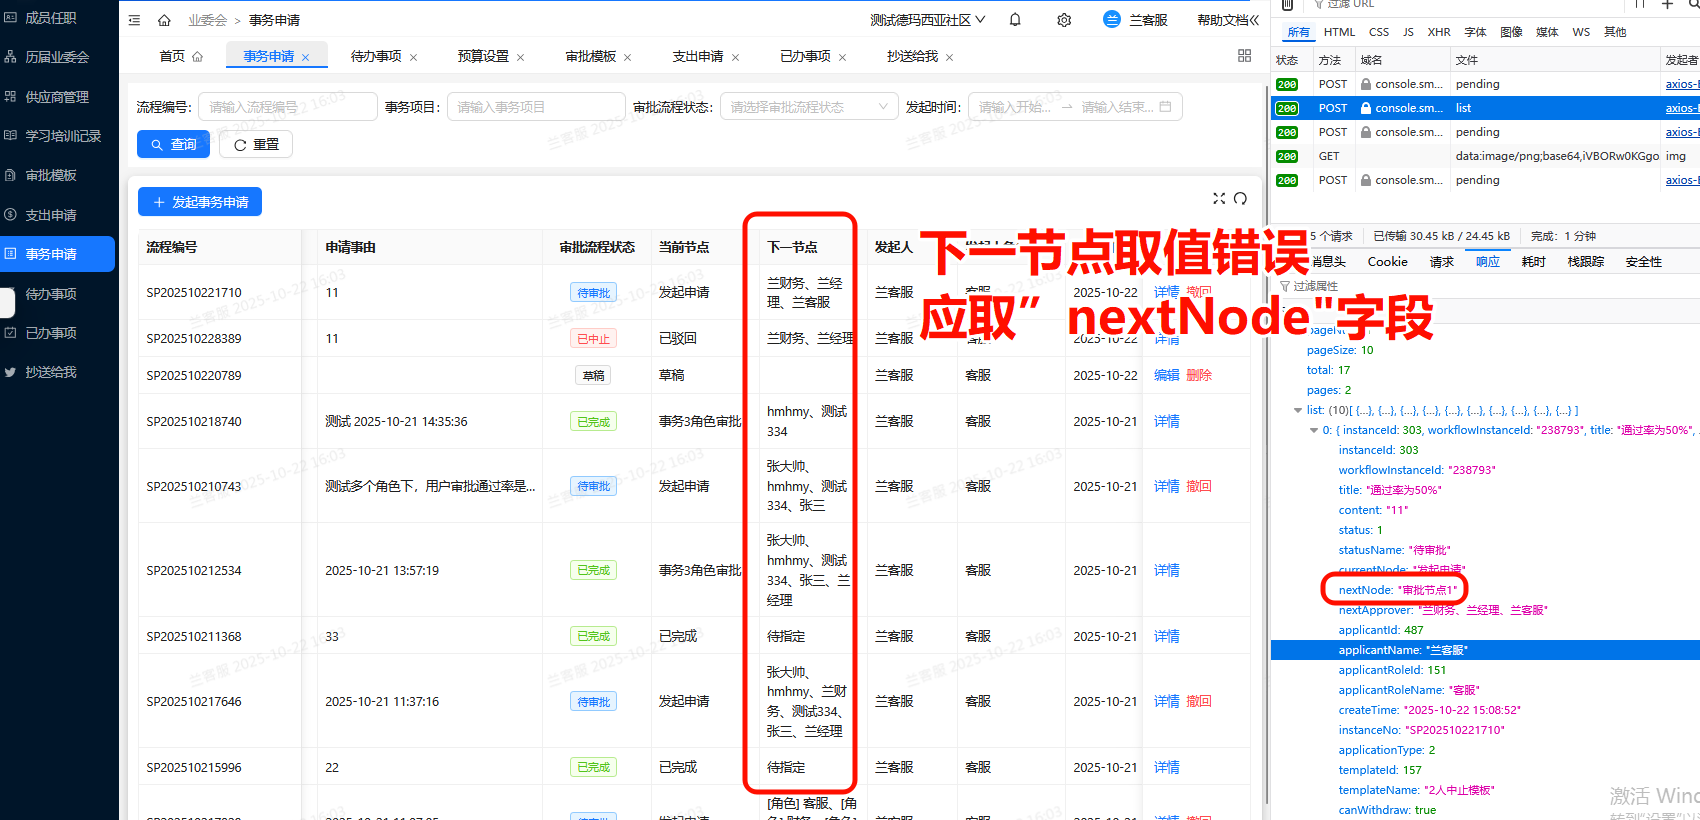Open the Cookie tab in request details
The width and height of the screenshot is (1700, 820).
[1387, 262]
